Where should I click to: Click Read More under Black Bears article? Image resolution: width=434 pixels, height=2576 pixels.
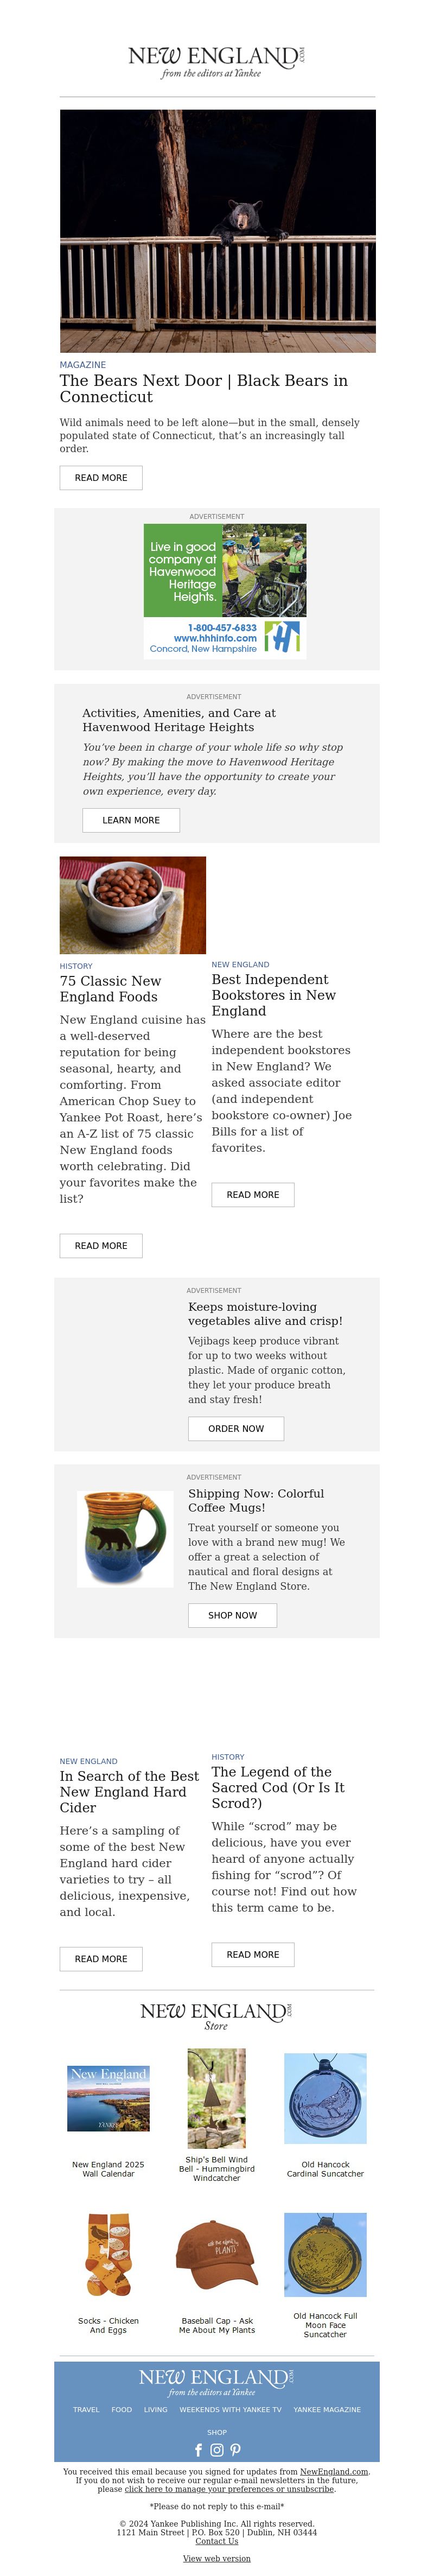click(101, 478)
